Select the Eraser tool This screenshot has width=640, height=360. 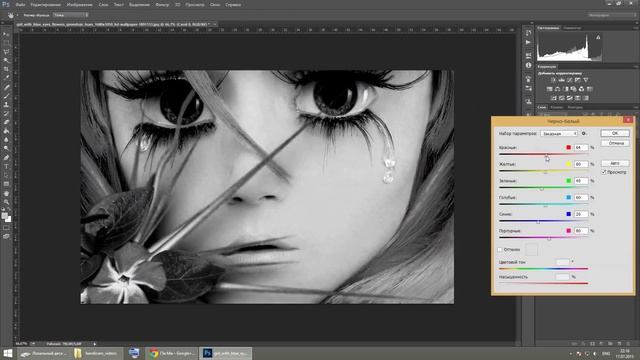[x=6, y=122]
